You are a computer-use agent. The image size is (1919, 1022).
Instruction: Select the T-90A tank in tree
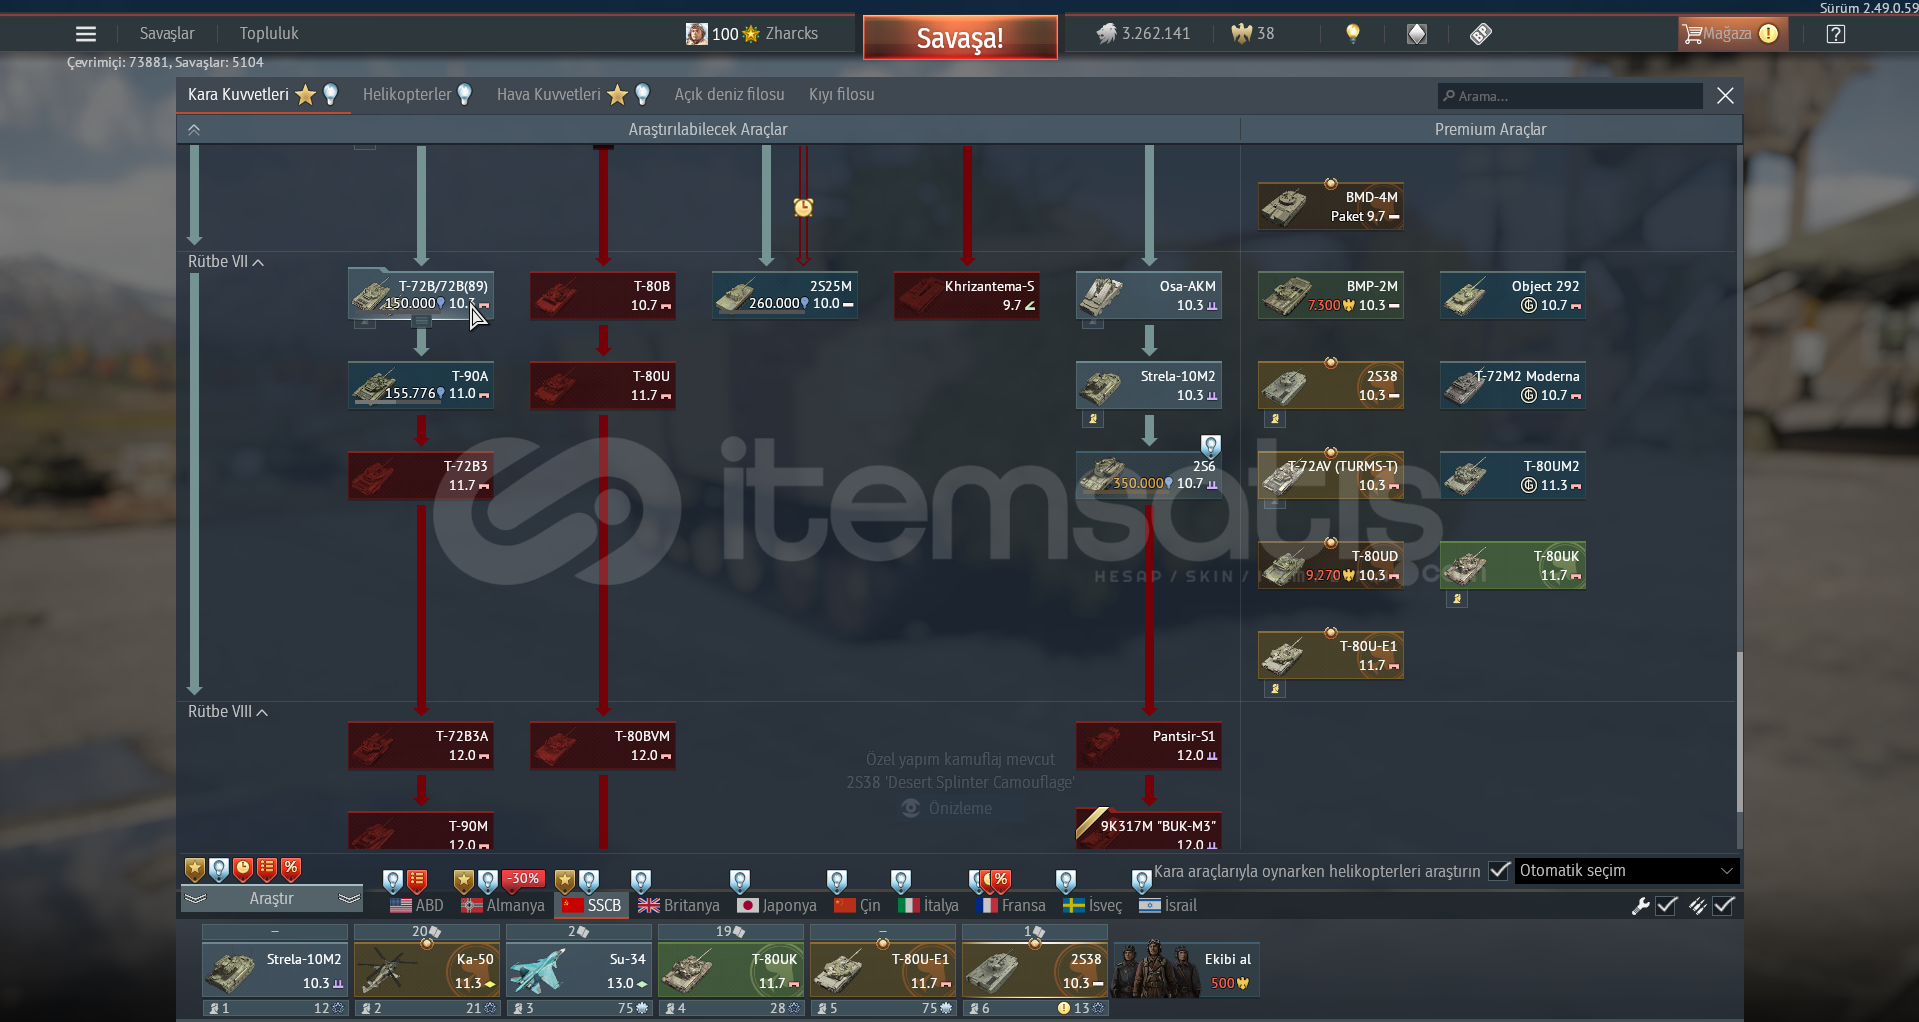coord(421,385)
